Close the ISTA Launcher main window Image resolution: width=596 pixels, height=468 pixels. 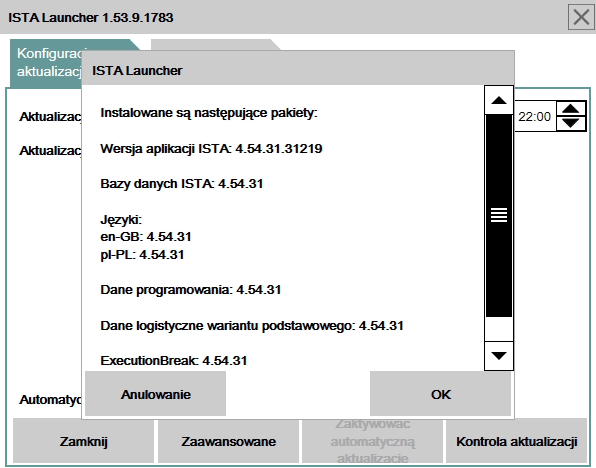[x=581, y=17]
